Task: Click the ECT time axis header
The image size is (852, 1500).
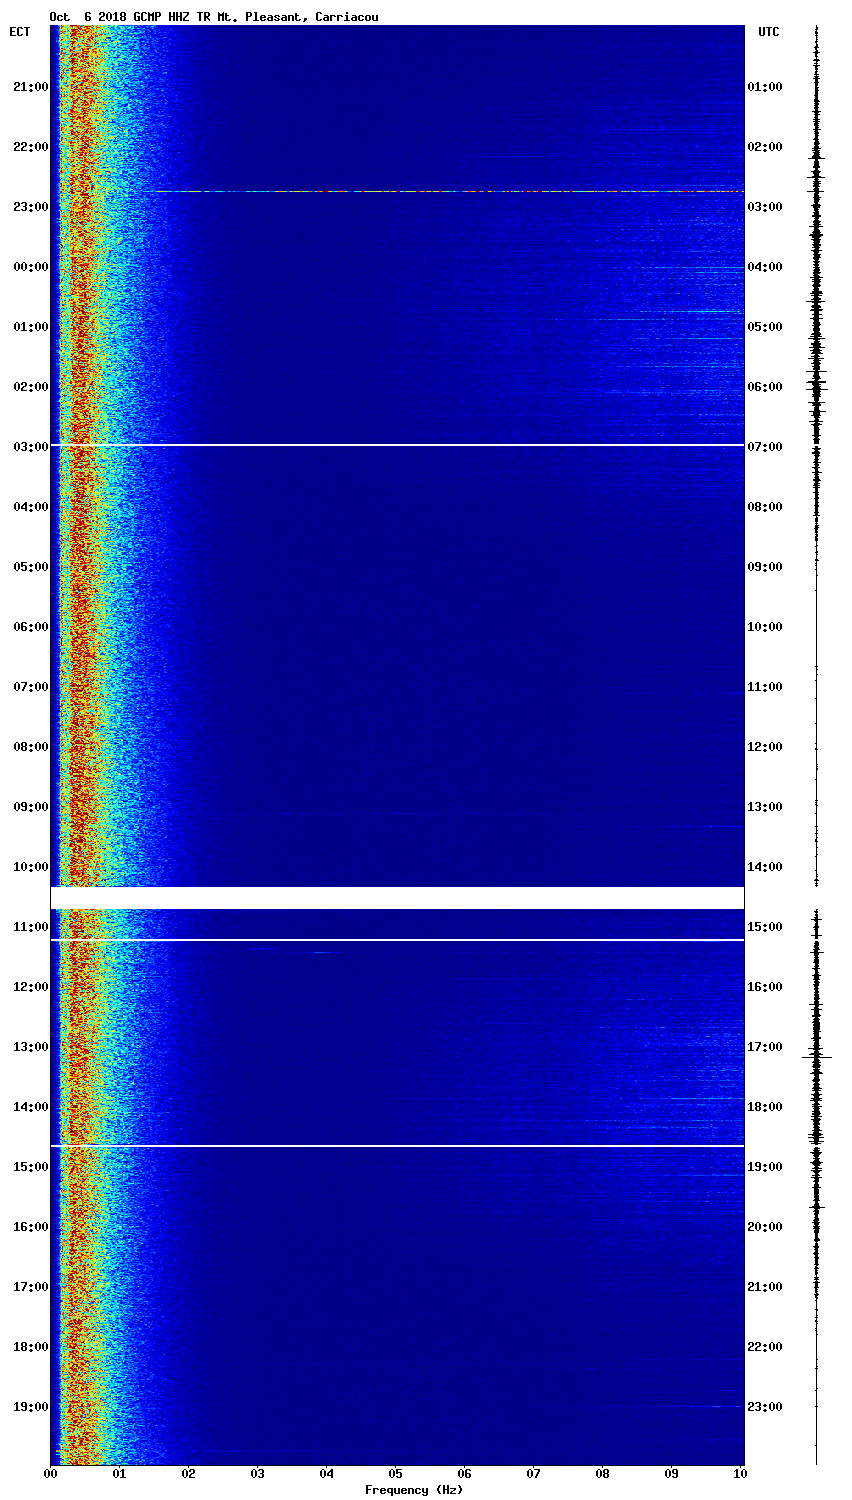Action: 20,32
